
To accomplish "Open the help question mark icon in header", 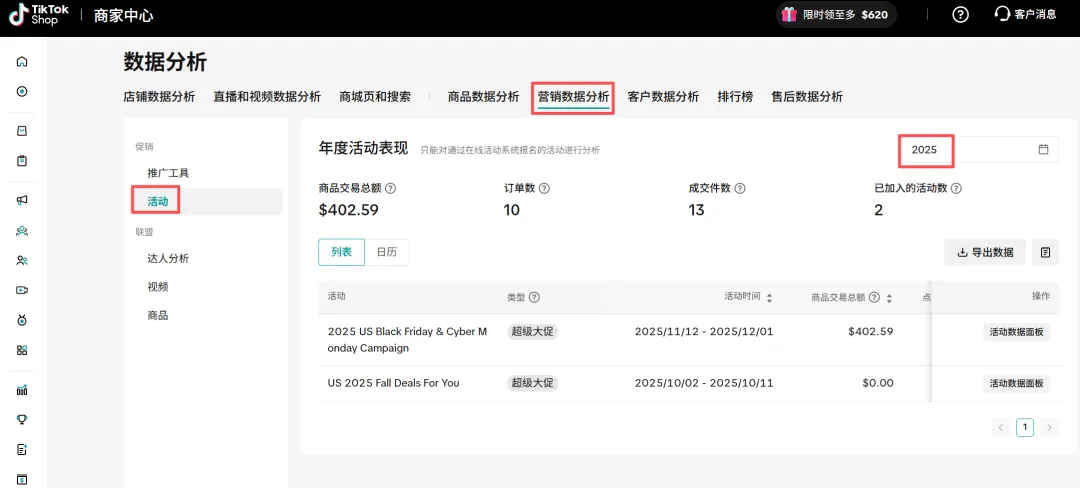I will click(960, 15).
